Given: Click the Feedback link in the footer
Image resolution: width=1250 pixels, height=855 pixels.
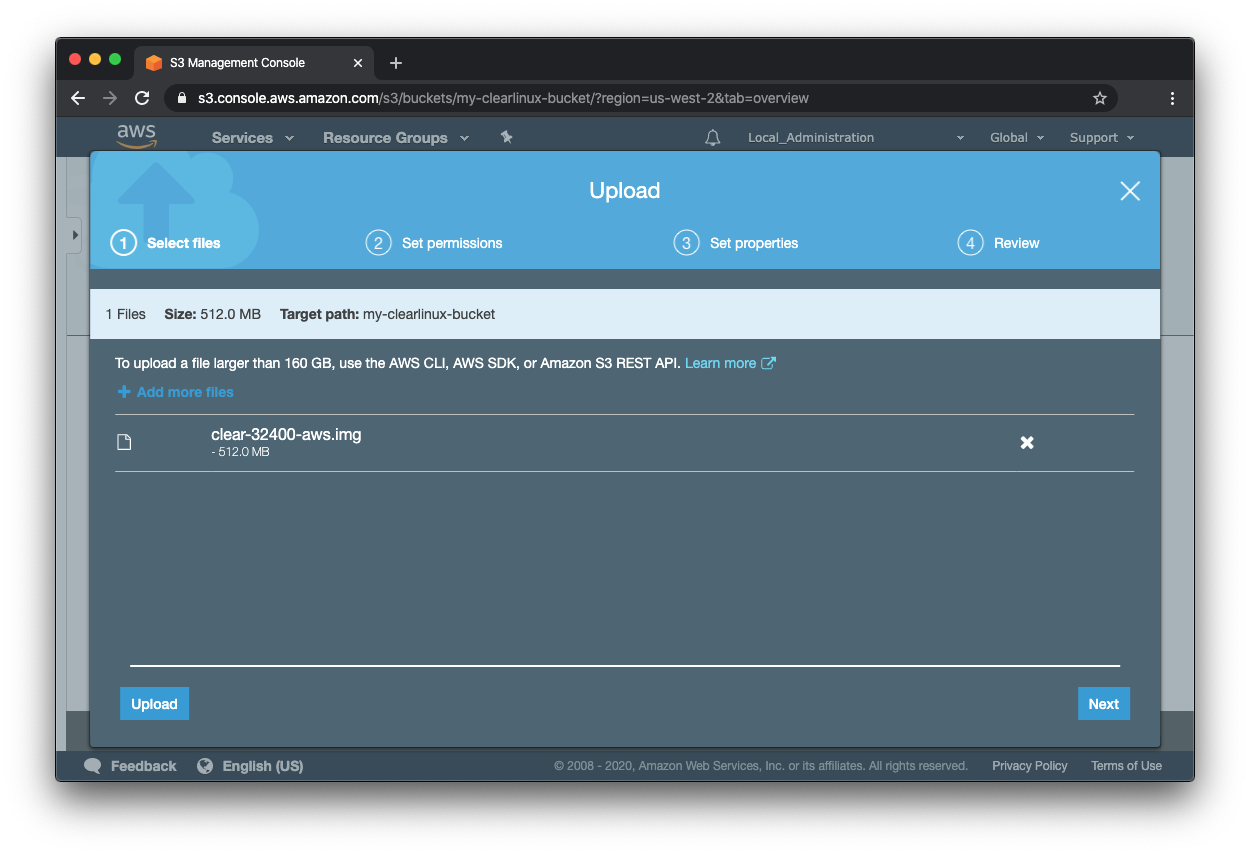Looking at the screenshot, I should tap(143, 766).
